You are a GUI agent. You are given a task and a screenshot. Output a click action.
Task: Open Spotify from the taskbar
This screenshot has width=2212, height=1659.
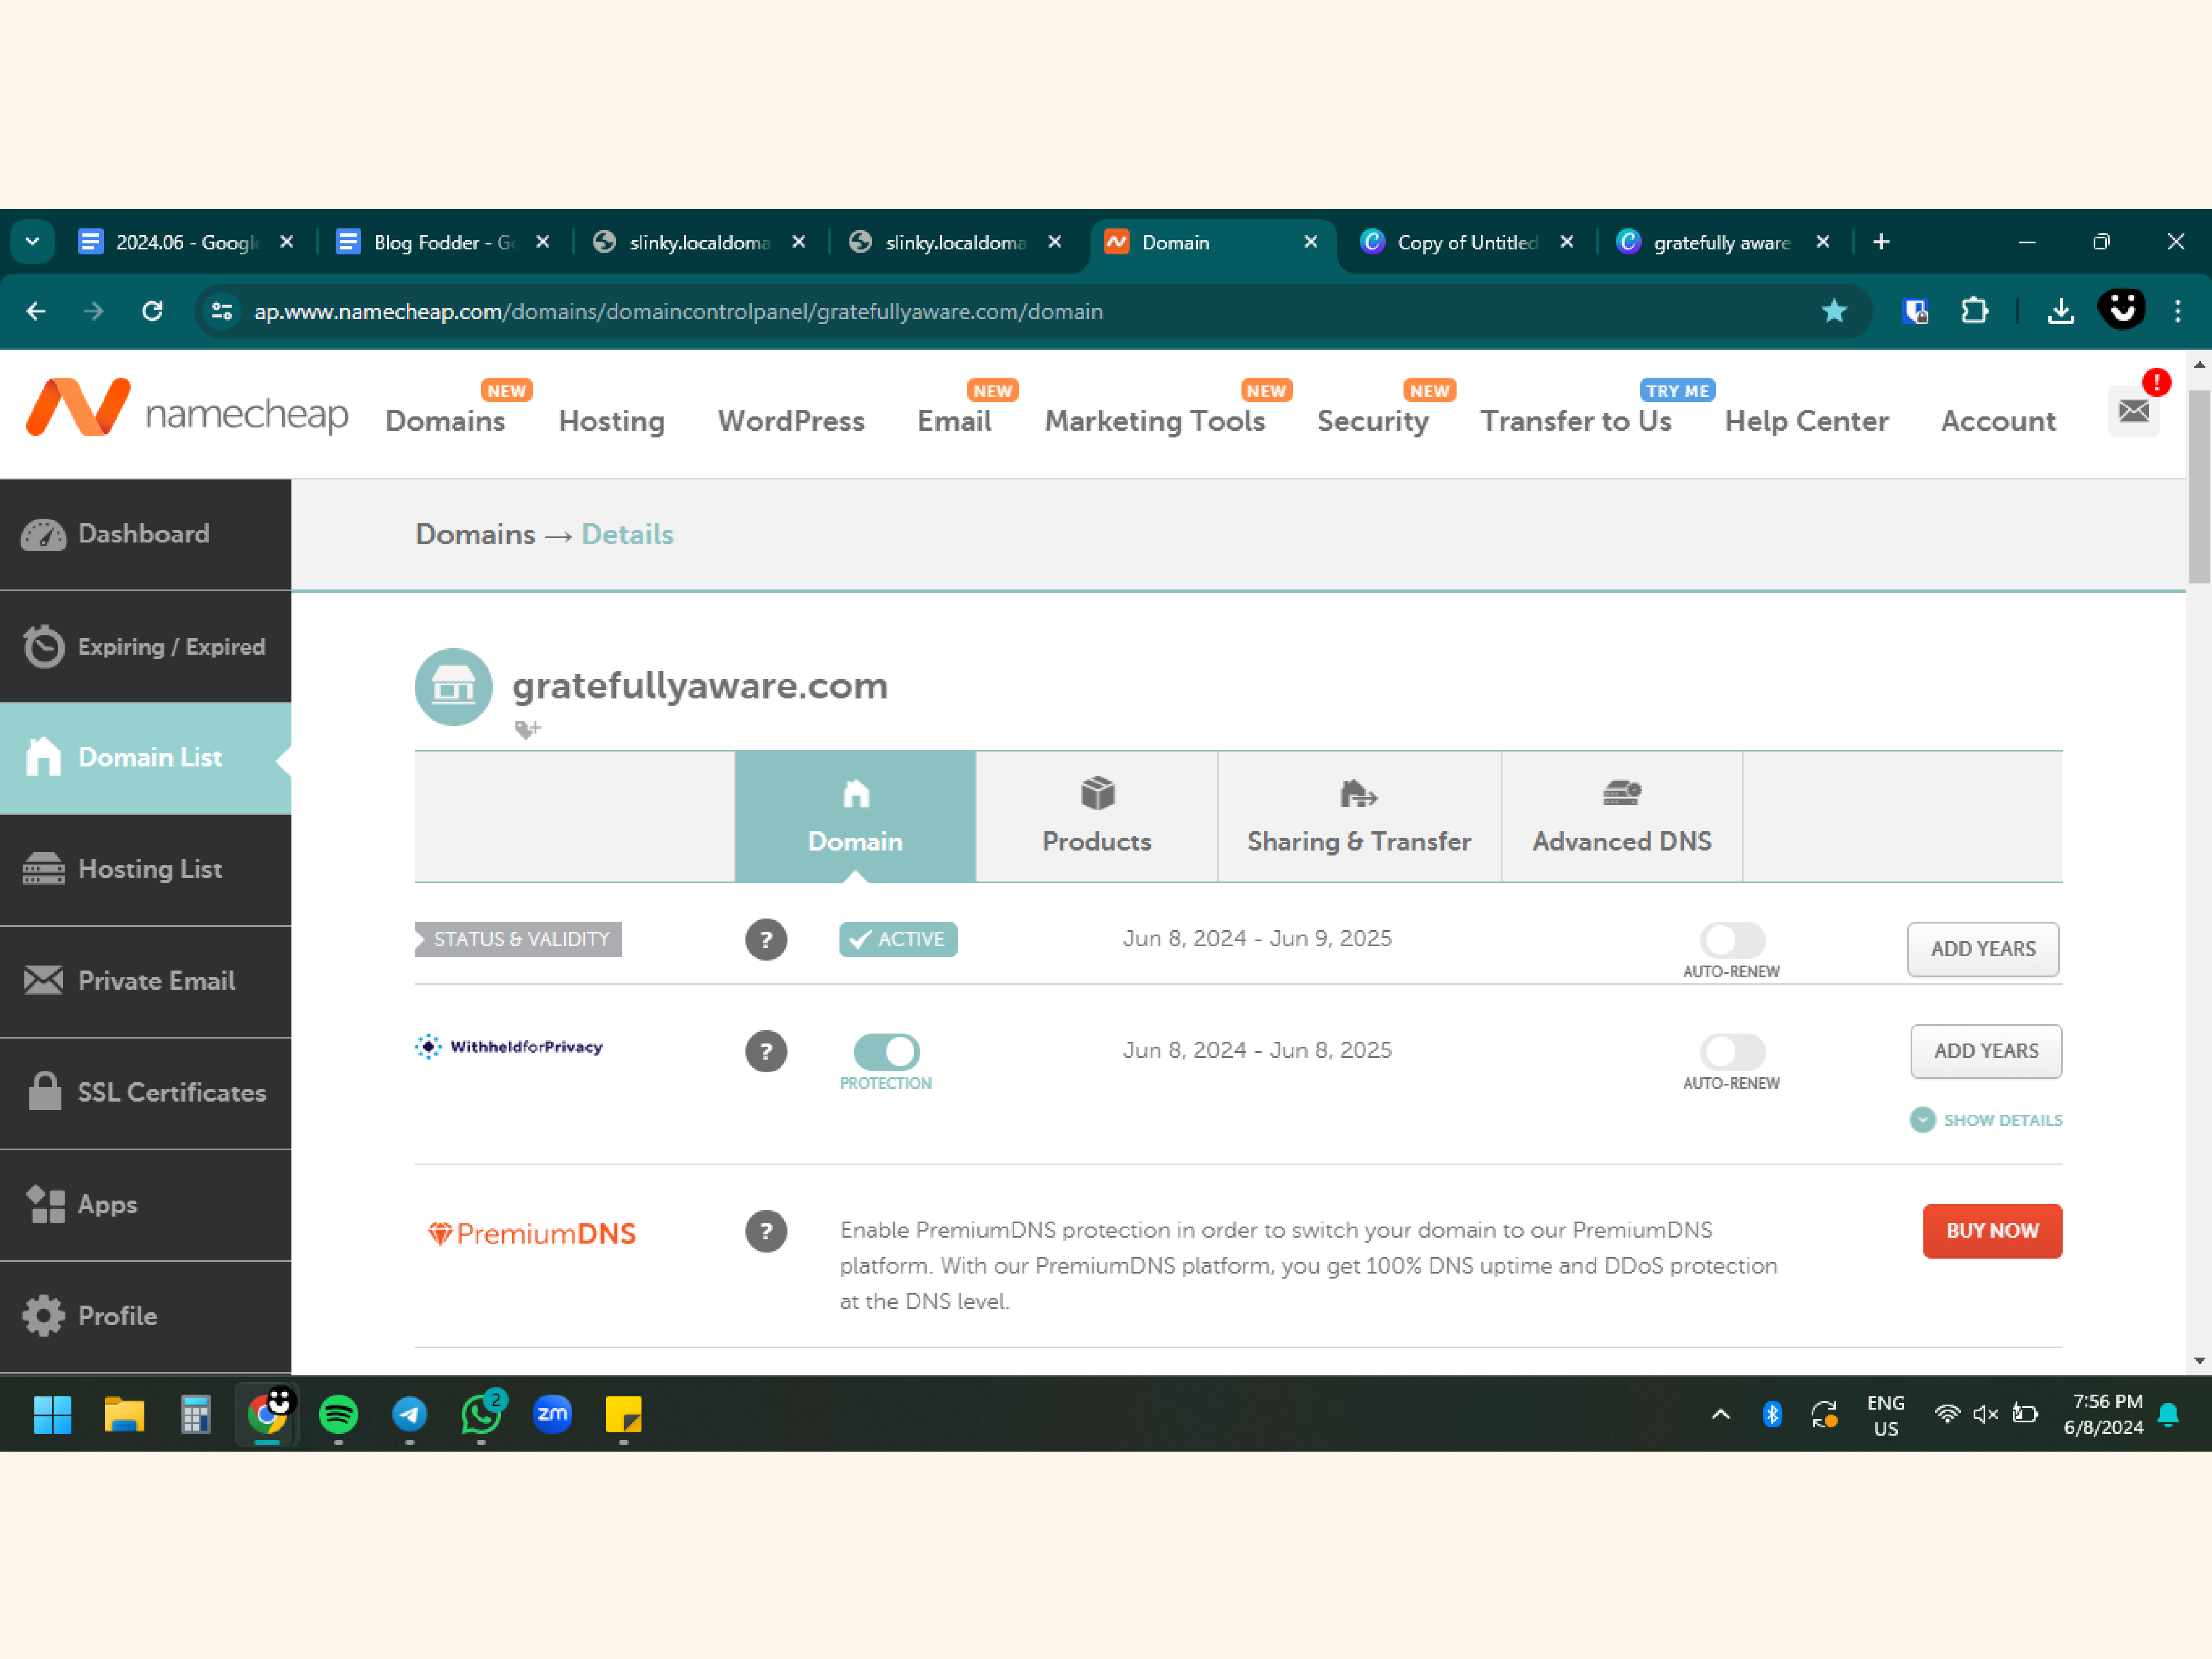click(x=338, y=1414)
